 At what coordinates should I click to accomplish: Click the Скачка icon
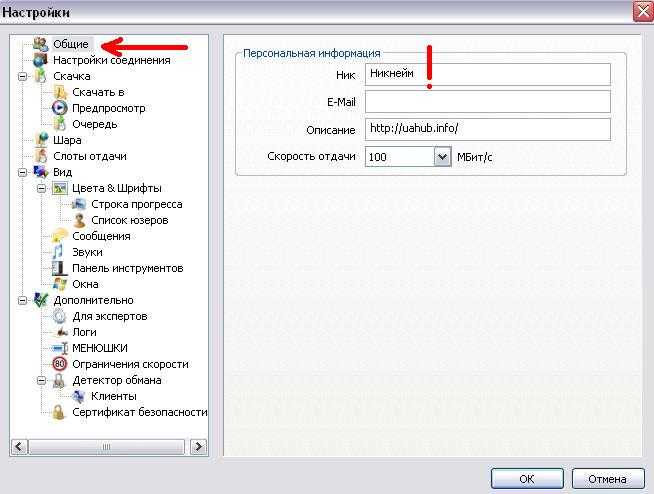pos(41,76)
